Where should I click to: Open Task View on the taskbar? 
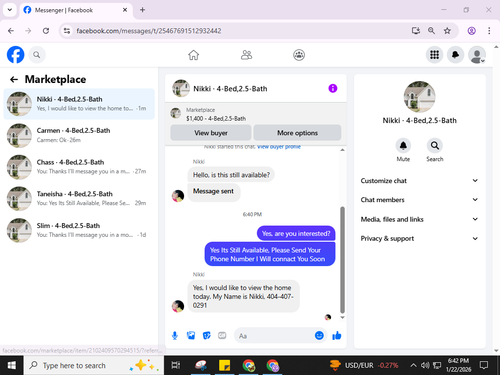[x=176, y=365]
